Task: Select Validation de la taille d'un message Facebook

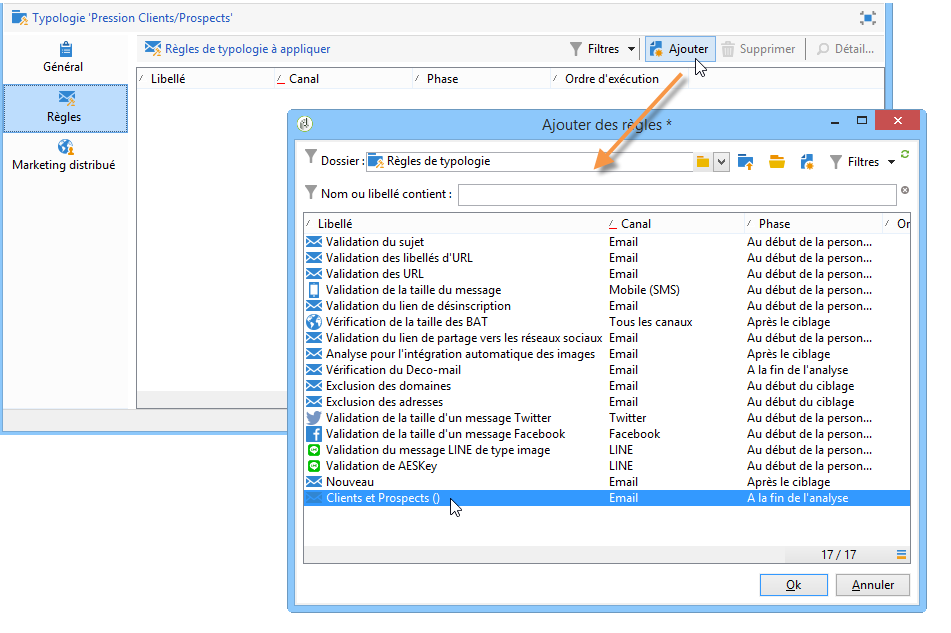Action: pyautogui.click(x=607, y=434)
